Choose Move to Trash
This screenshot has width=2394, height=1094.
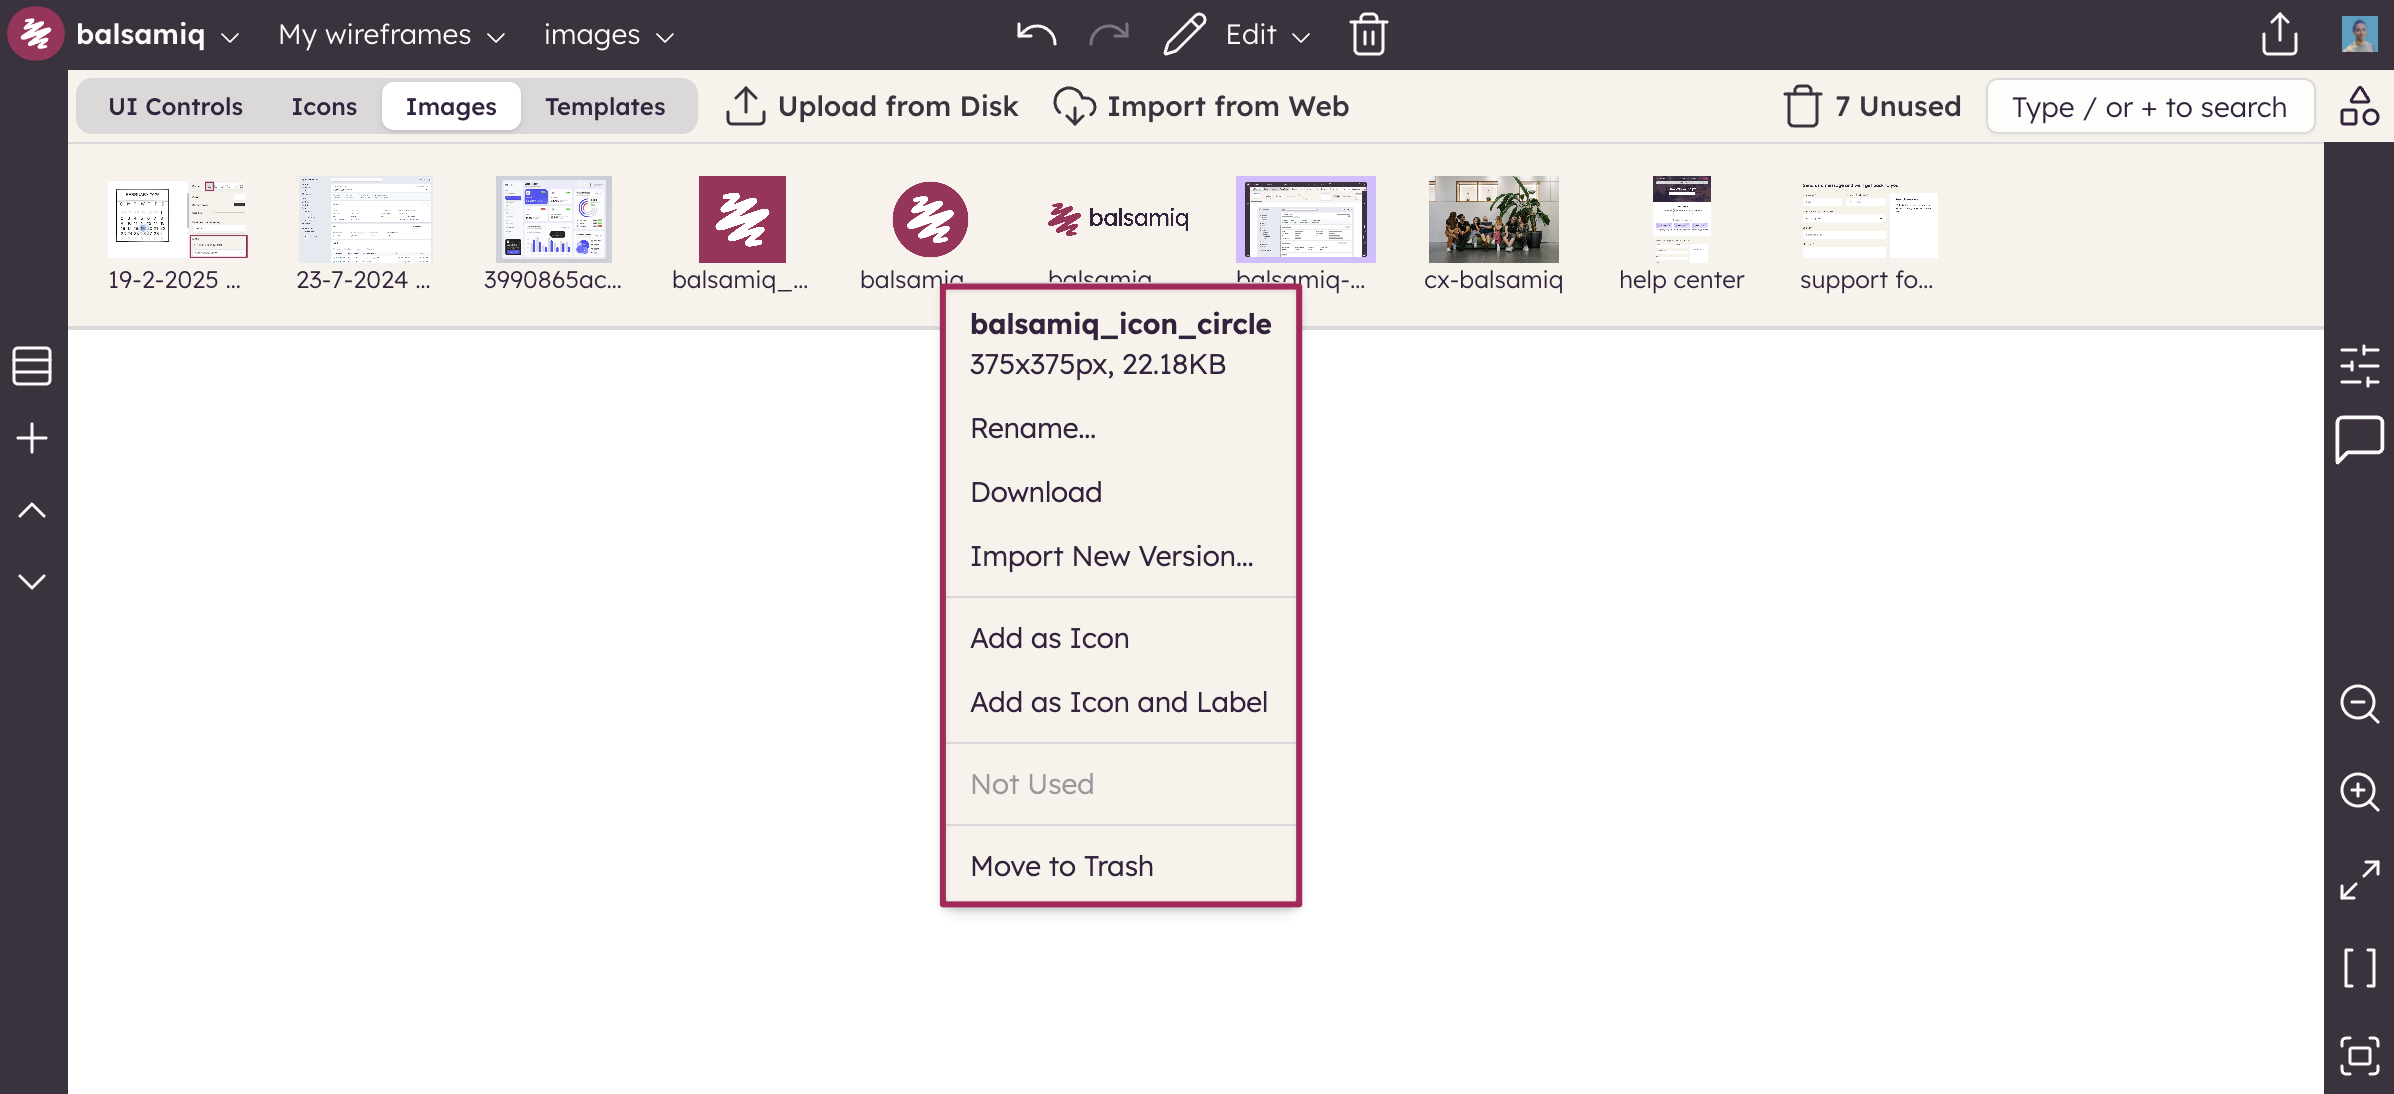pyautogui.click(x=1120, y=866)
